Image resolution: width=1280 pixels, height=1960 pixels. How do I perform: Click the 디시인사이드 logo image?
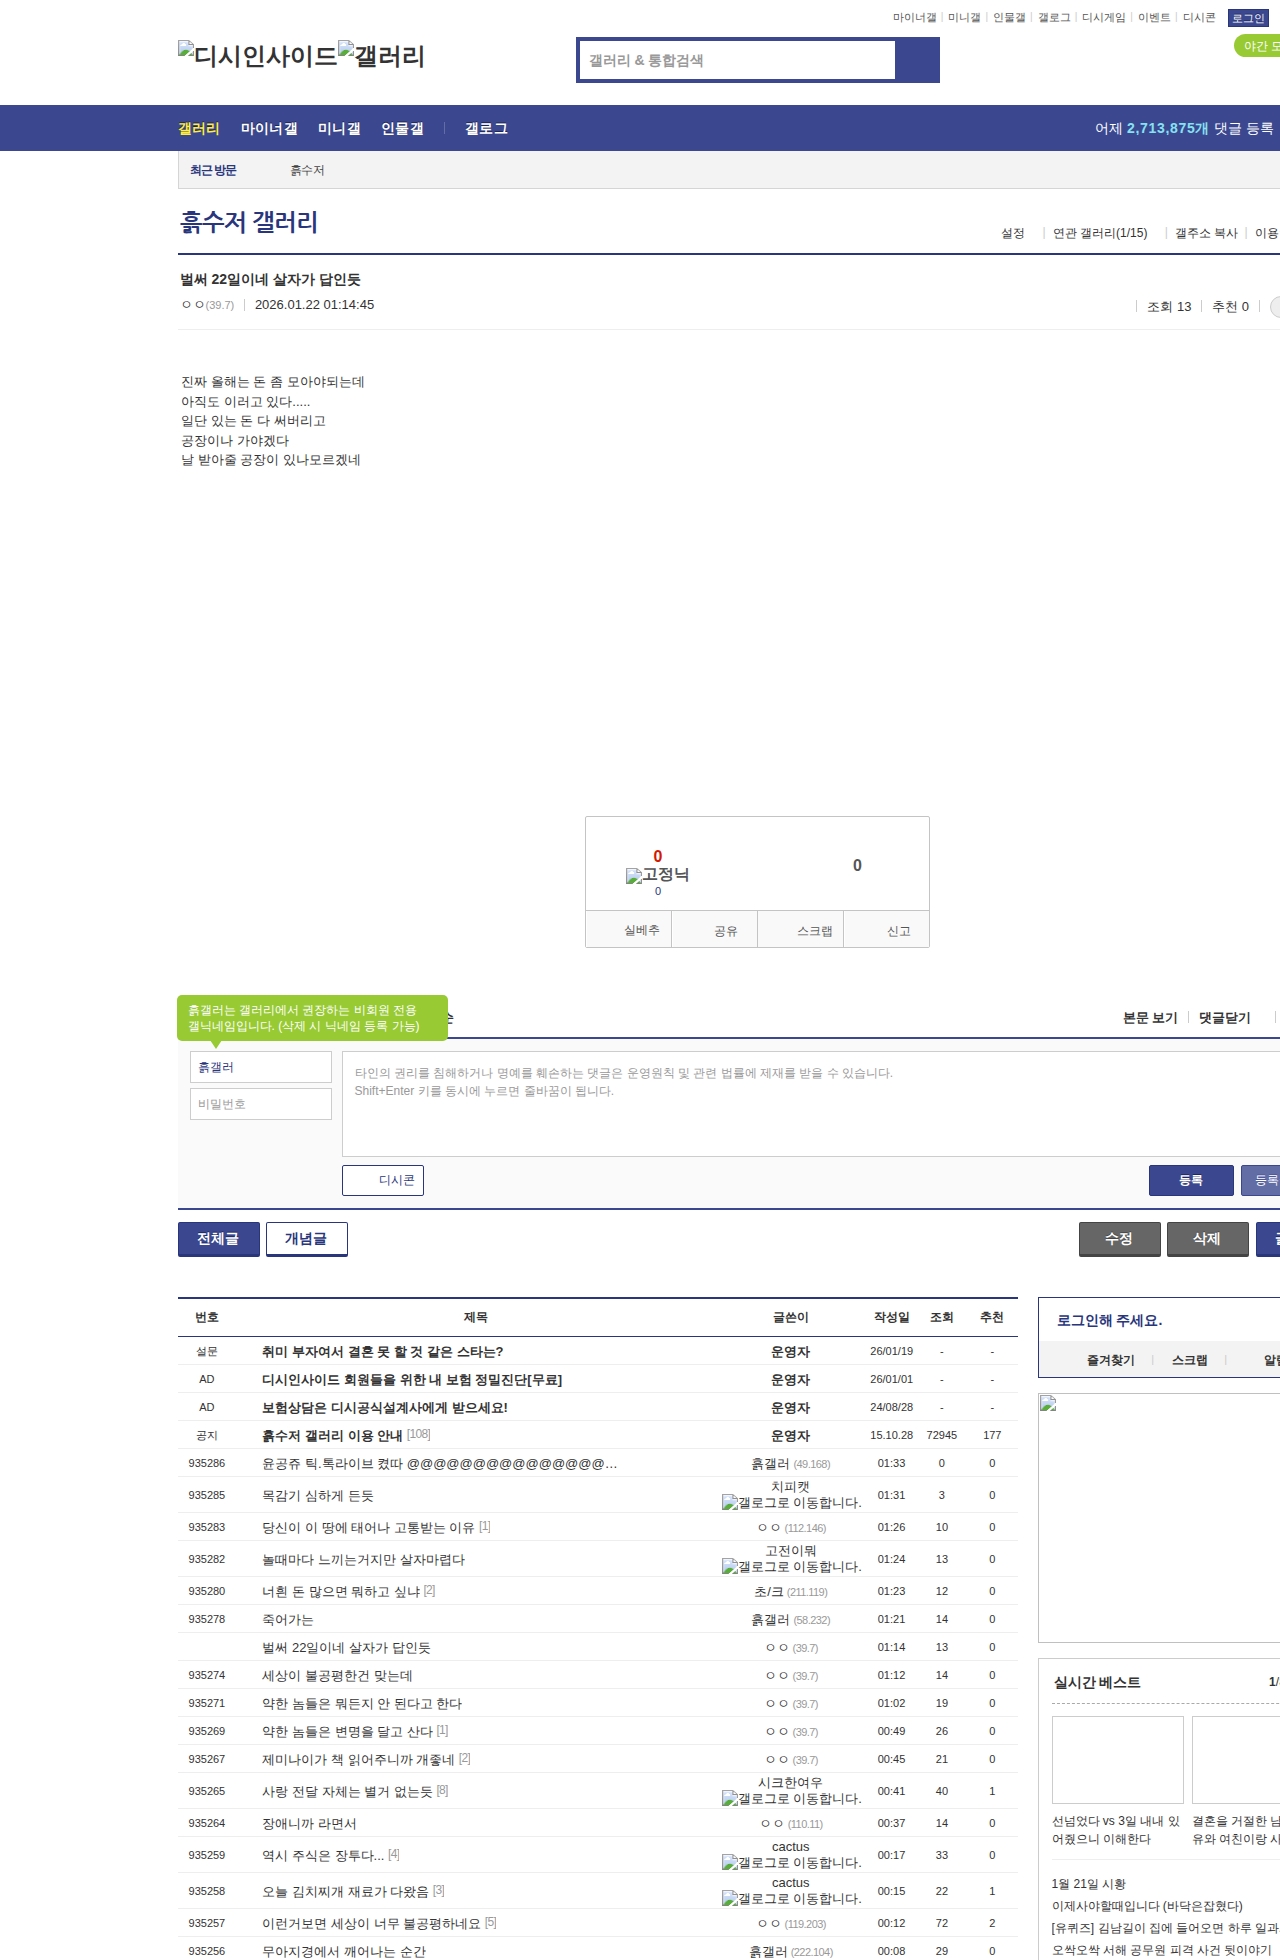[x=258, y=56]
